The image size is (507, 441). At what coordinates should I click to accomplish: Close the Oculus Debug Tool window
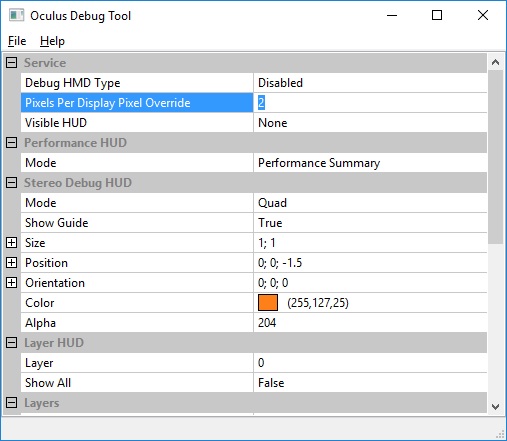click(x=483, y=15)
